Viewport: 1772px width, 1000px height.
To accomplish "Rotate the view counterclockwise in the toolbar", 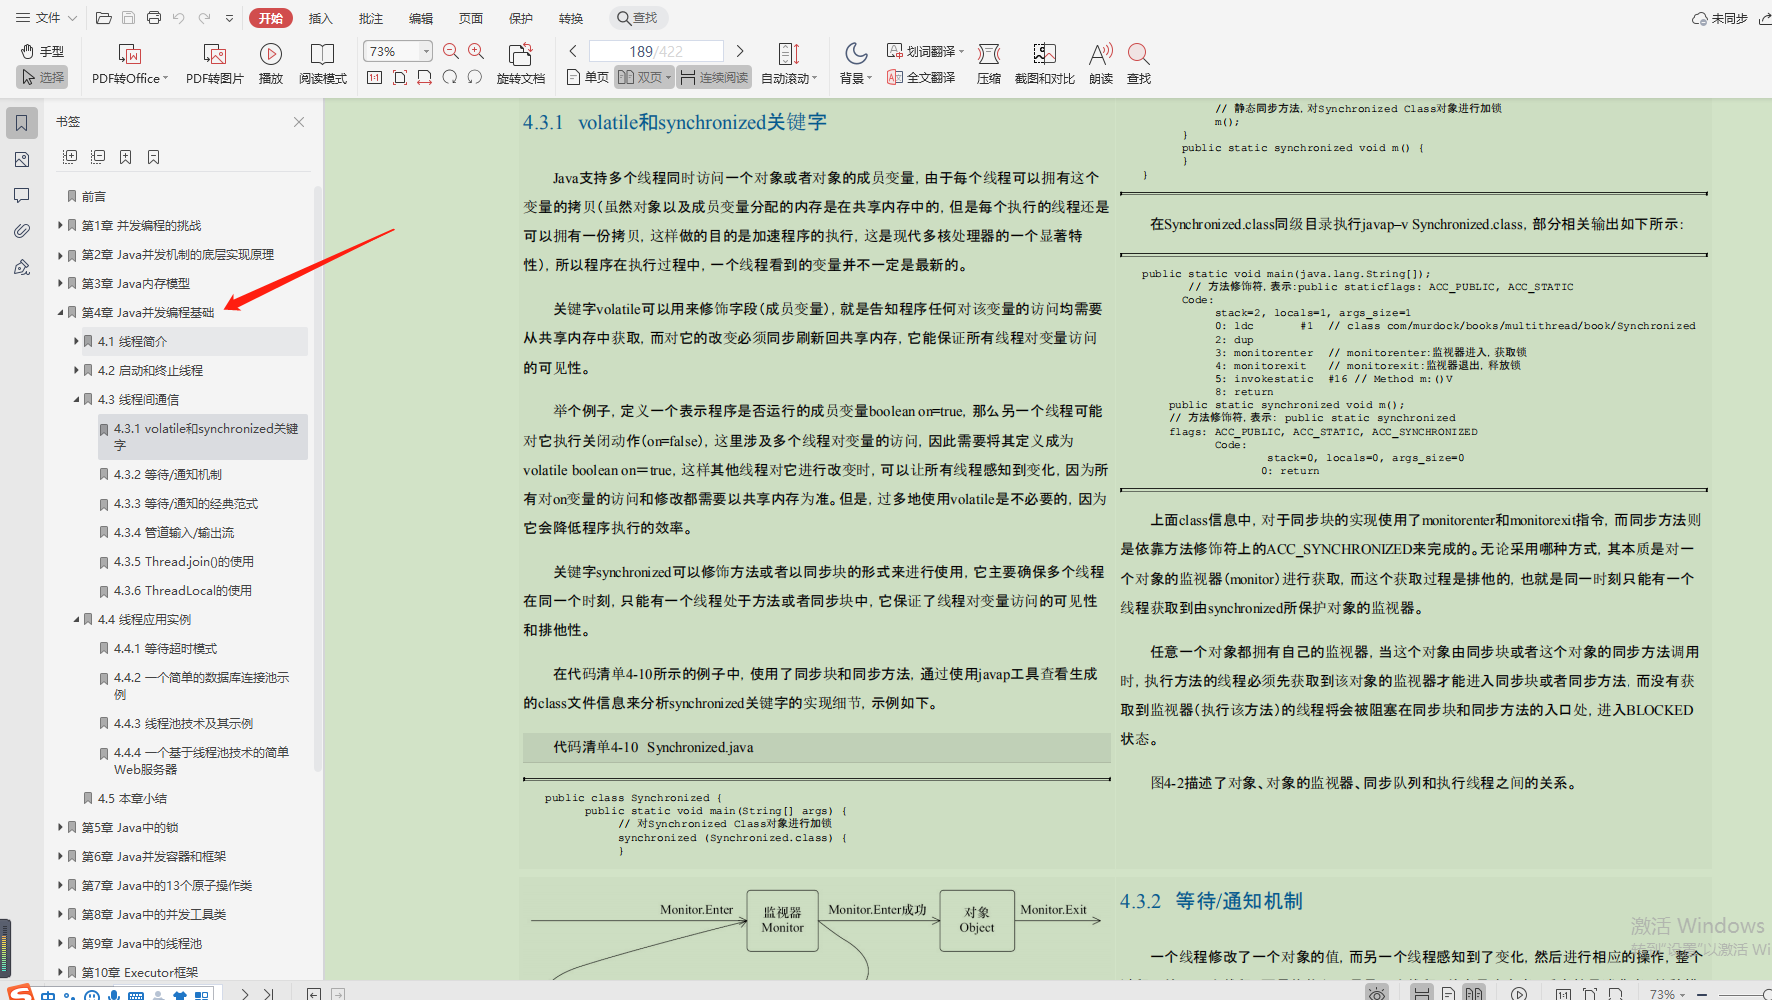I will point(475,77).
